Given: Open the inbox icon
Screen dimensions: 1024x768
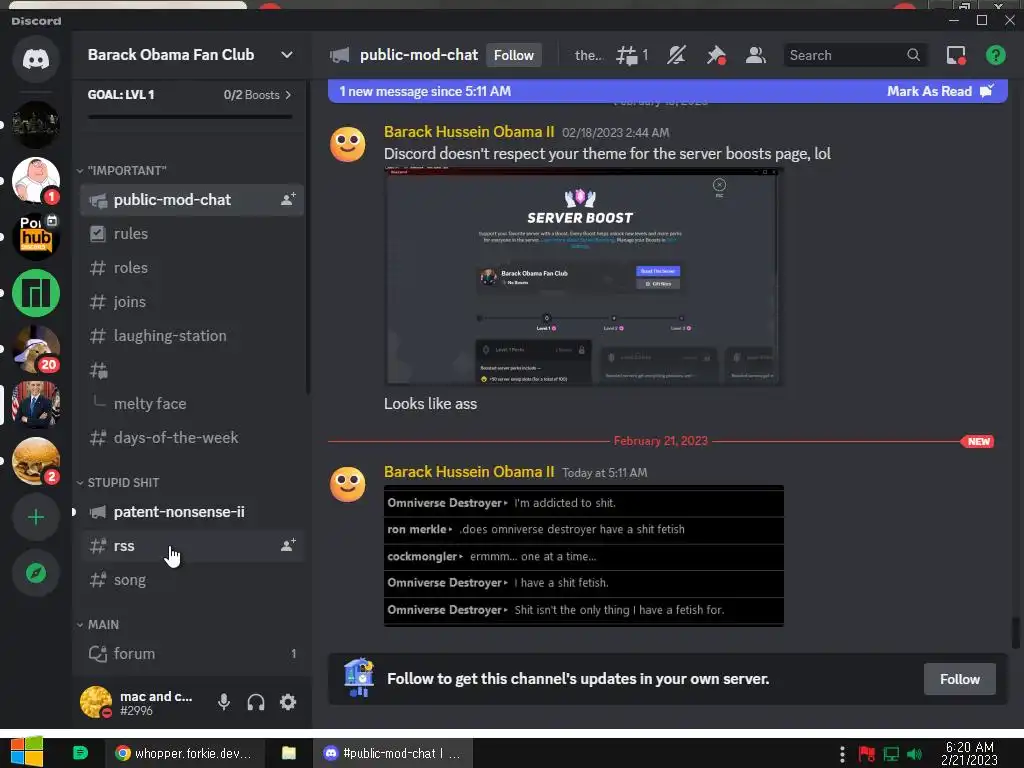Looking at the screenshot, I should (x=956, y=56).
